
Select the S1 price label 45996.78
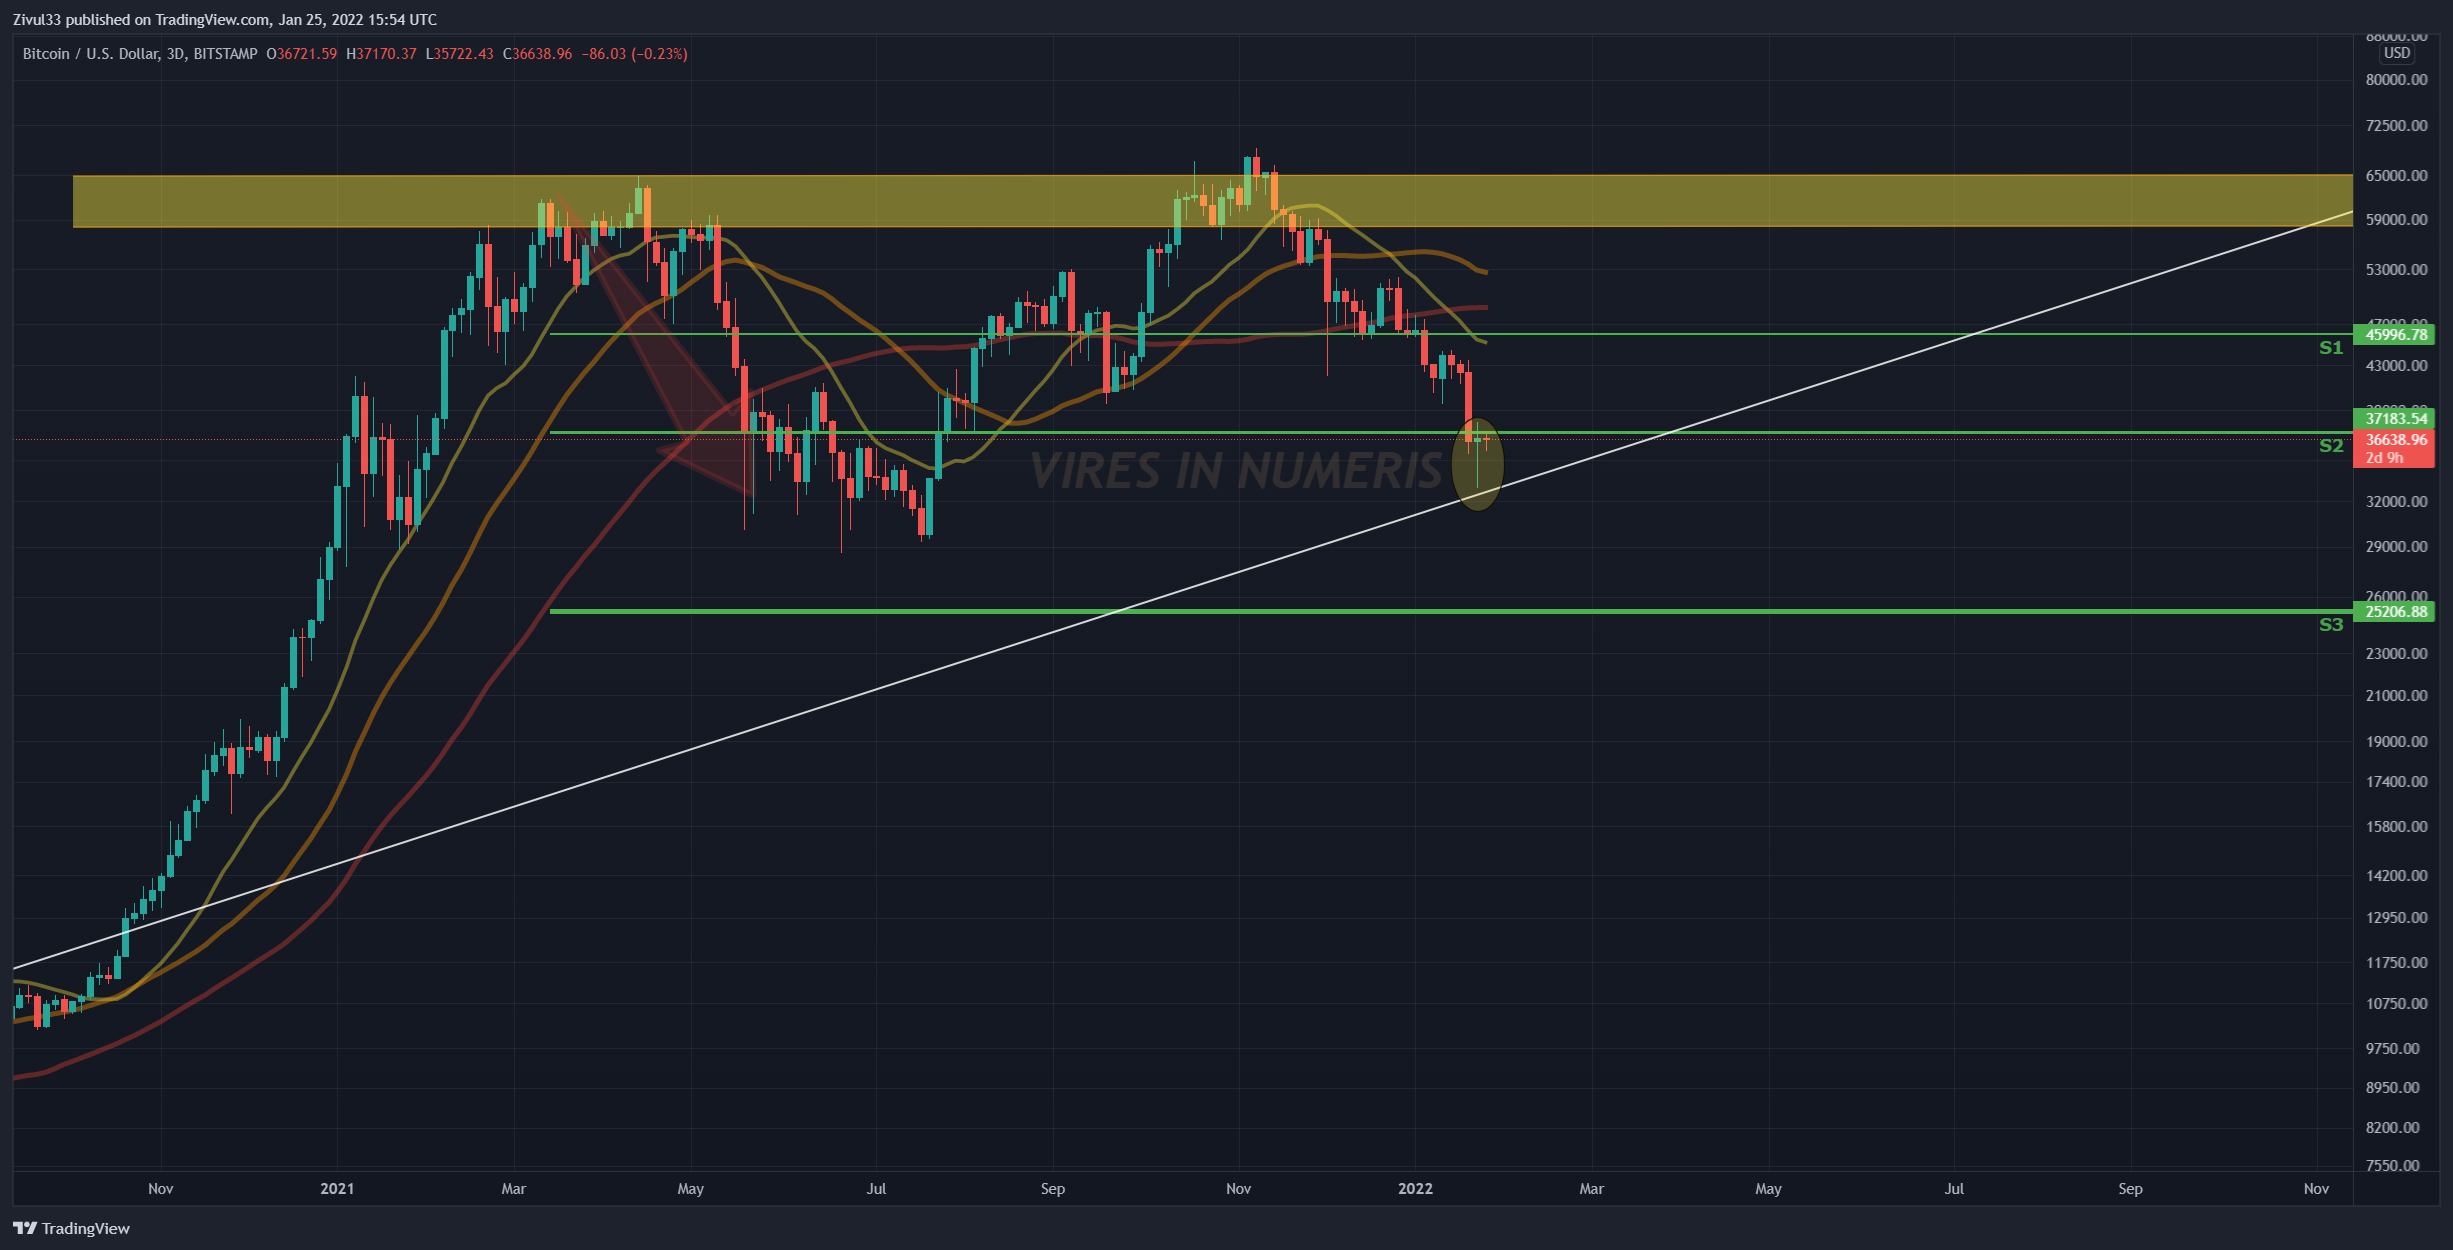pos(2394,335)
